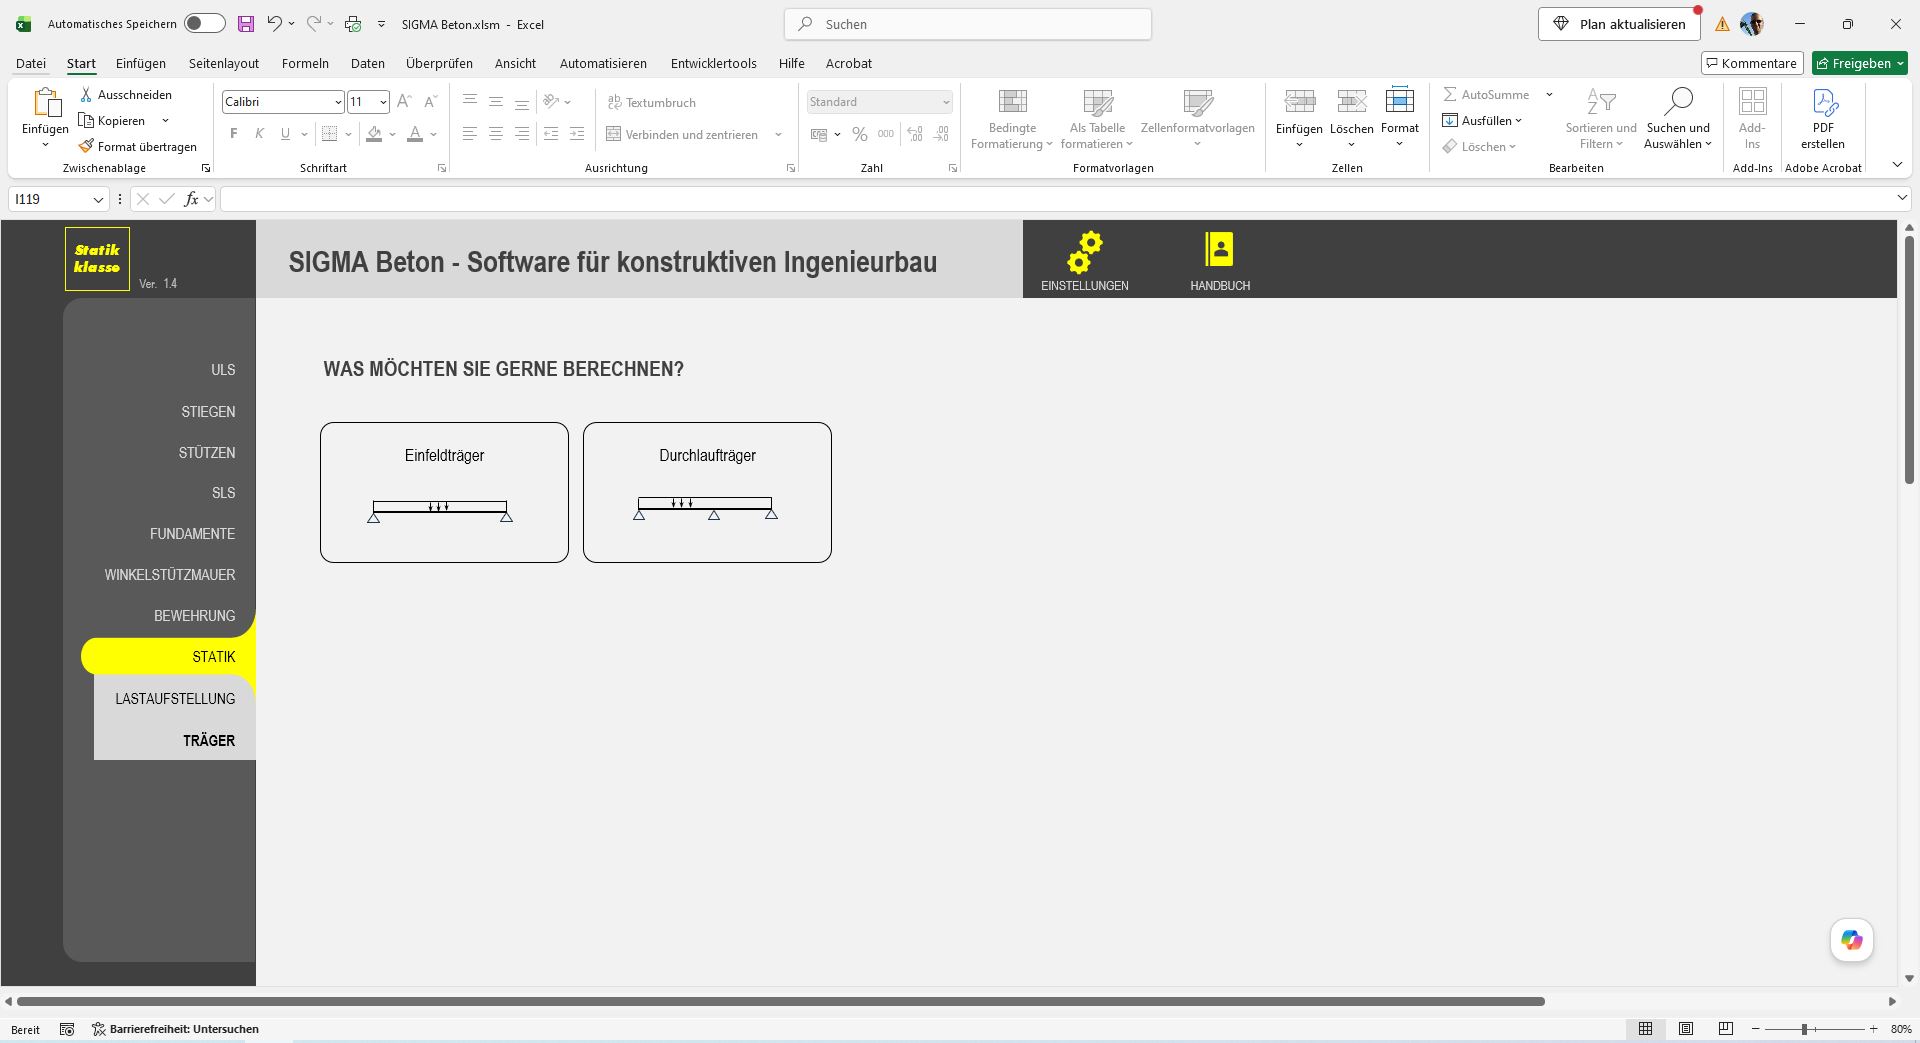Decrease font size icon
Image resolution: width=1920 pixels, height=1043 pixels.
click(431, 101)
